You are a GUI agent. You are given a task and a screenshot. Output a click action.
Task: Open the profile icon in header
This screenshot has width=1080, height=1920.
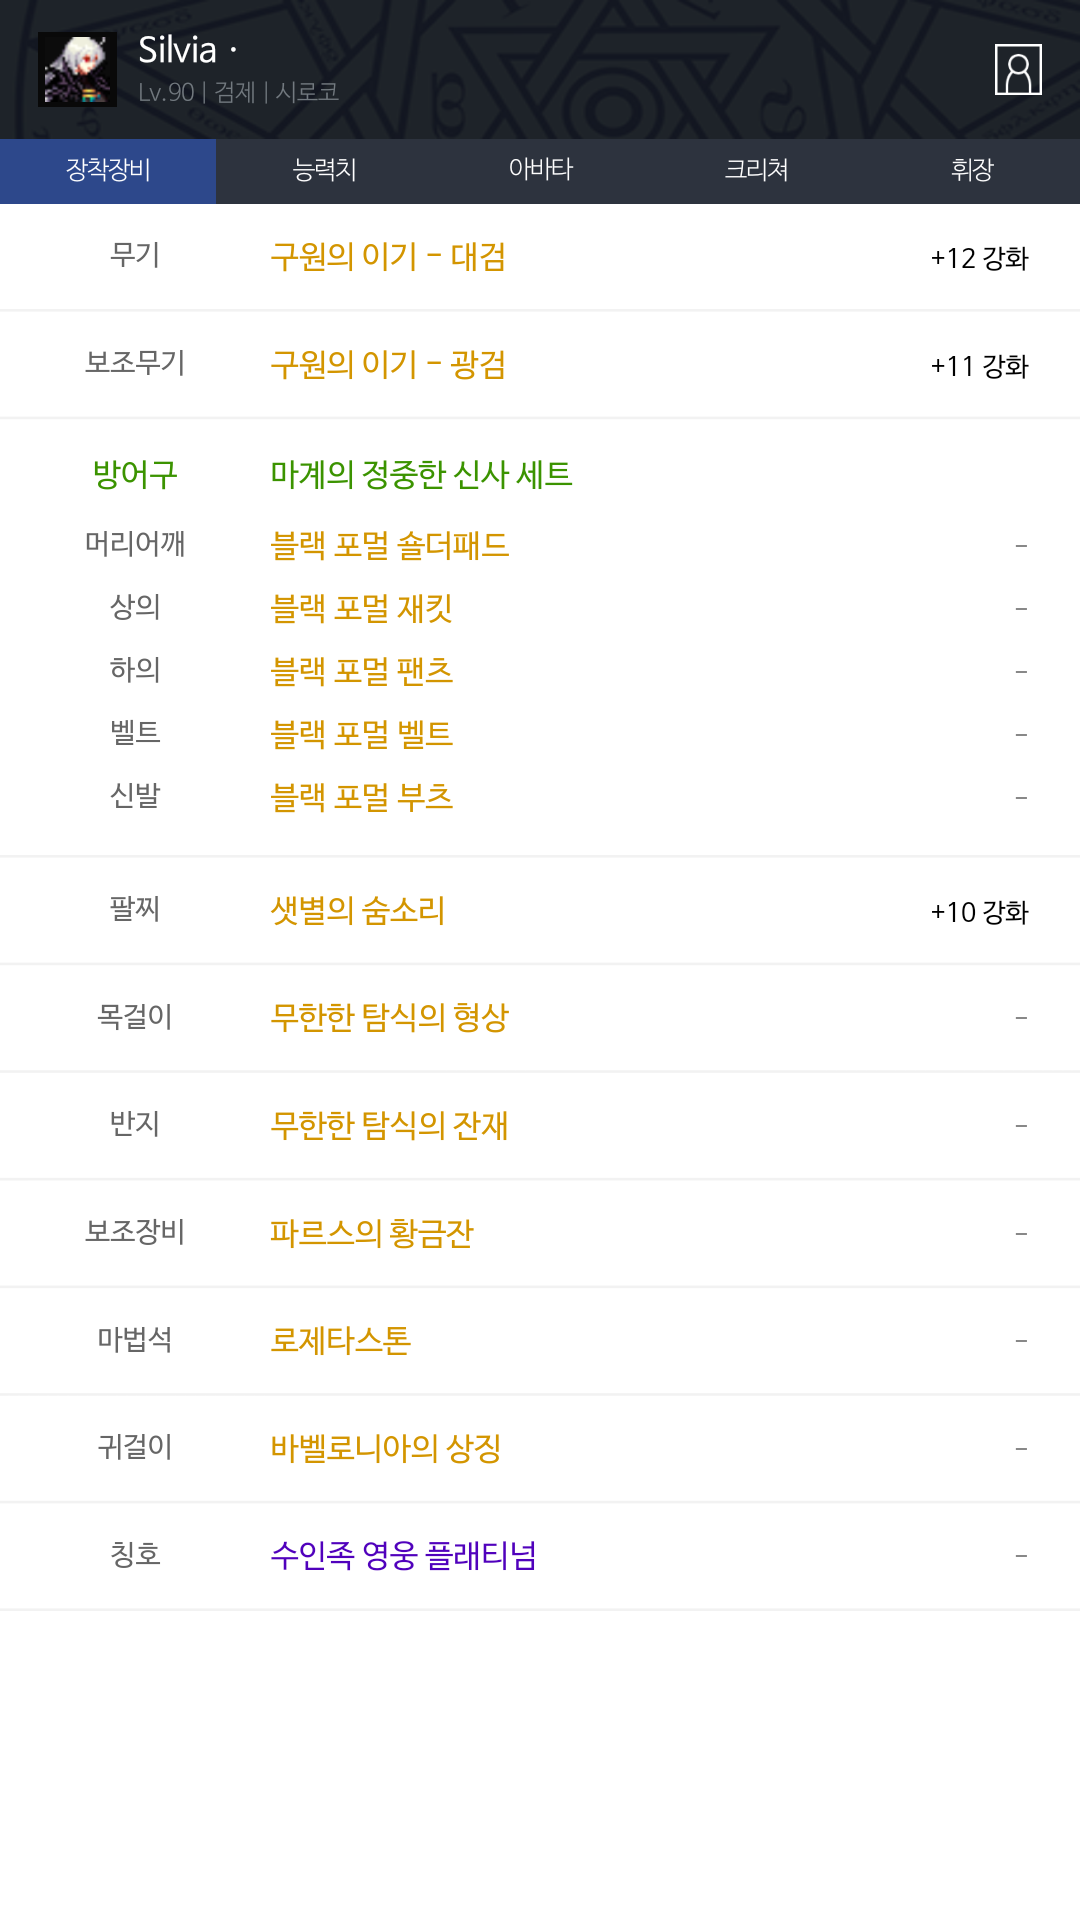(x=1018, y=70)
